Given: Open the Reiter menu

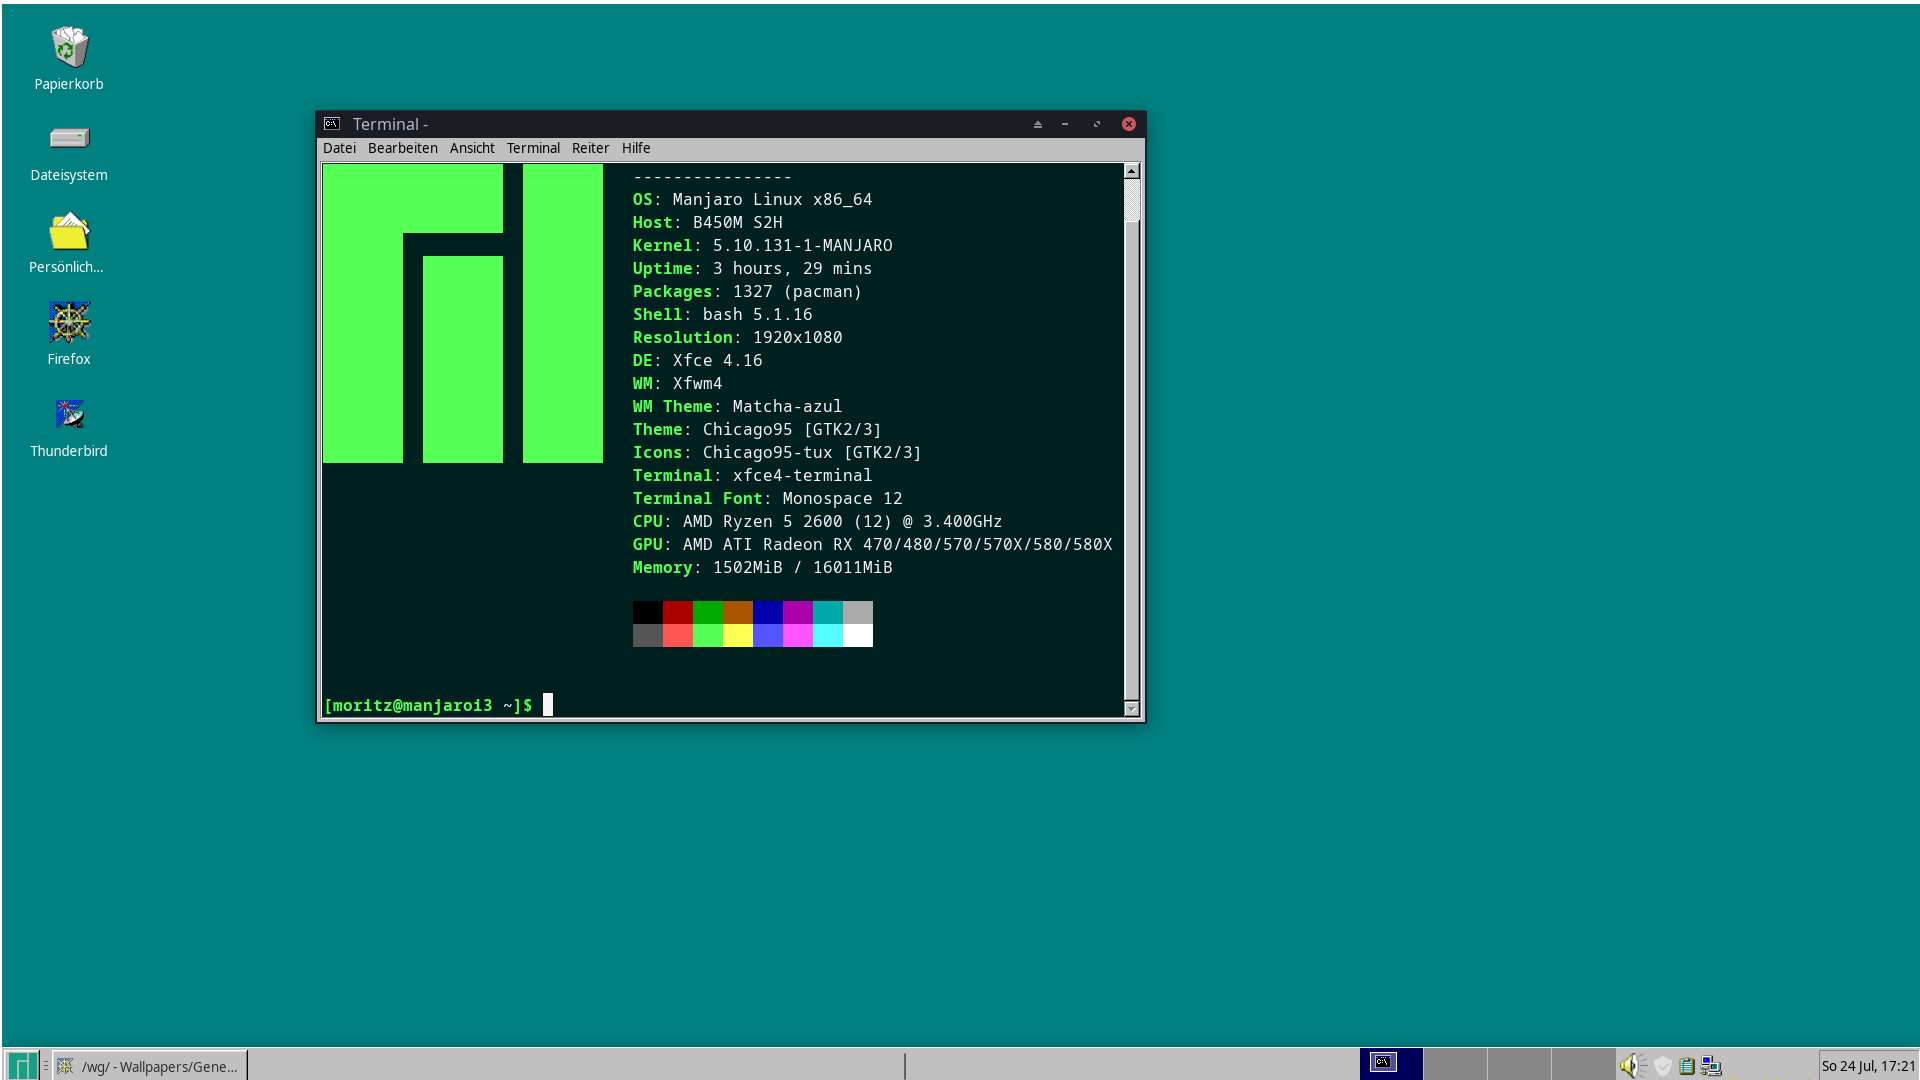Looking at the screenshot, I should (x=590, y=148).
